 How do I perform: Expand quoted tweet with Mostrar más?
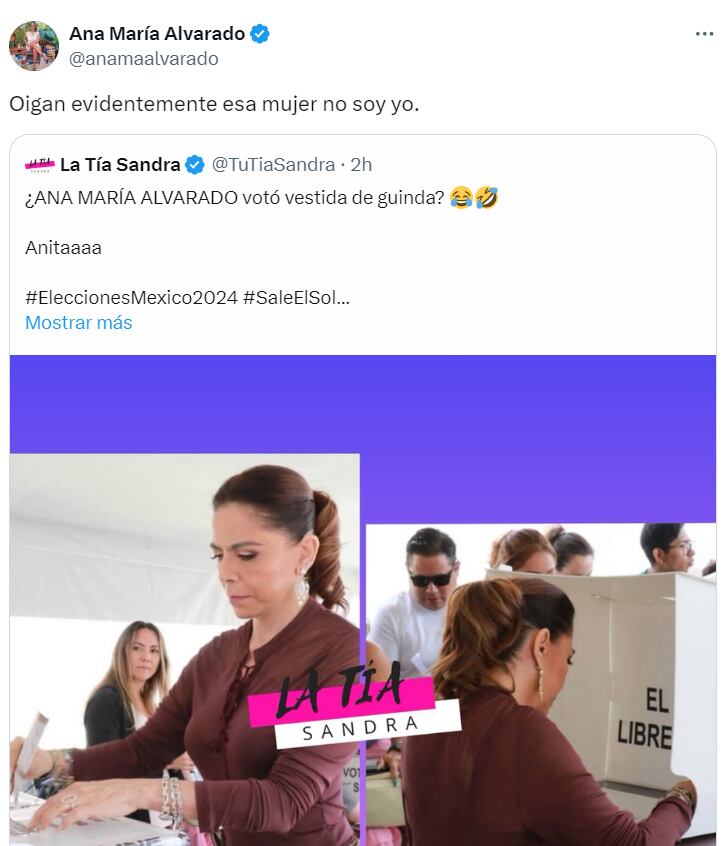pos(79,323)
